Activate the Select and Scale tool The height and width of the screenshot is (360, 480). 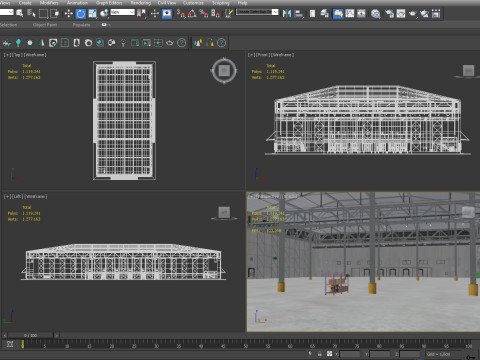pos(92,13)
